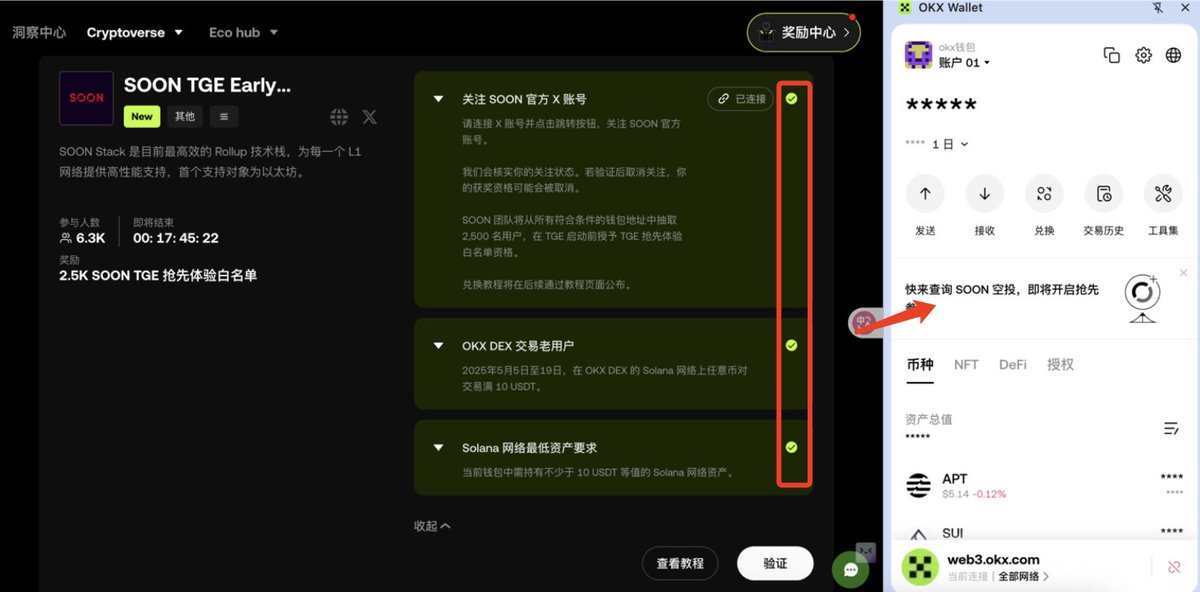Open the network globe icon in wallet

pyautogui.click(x=1174, y=55)
